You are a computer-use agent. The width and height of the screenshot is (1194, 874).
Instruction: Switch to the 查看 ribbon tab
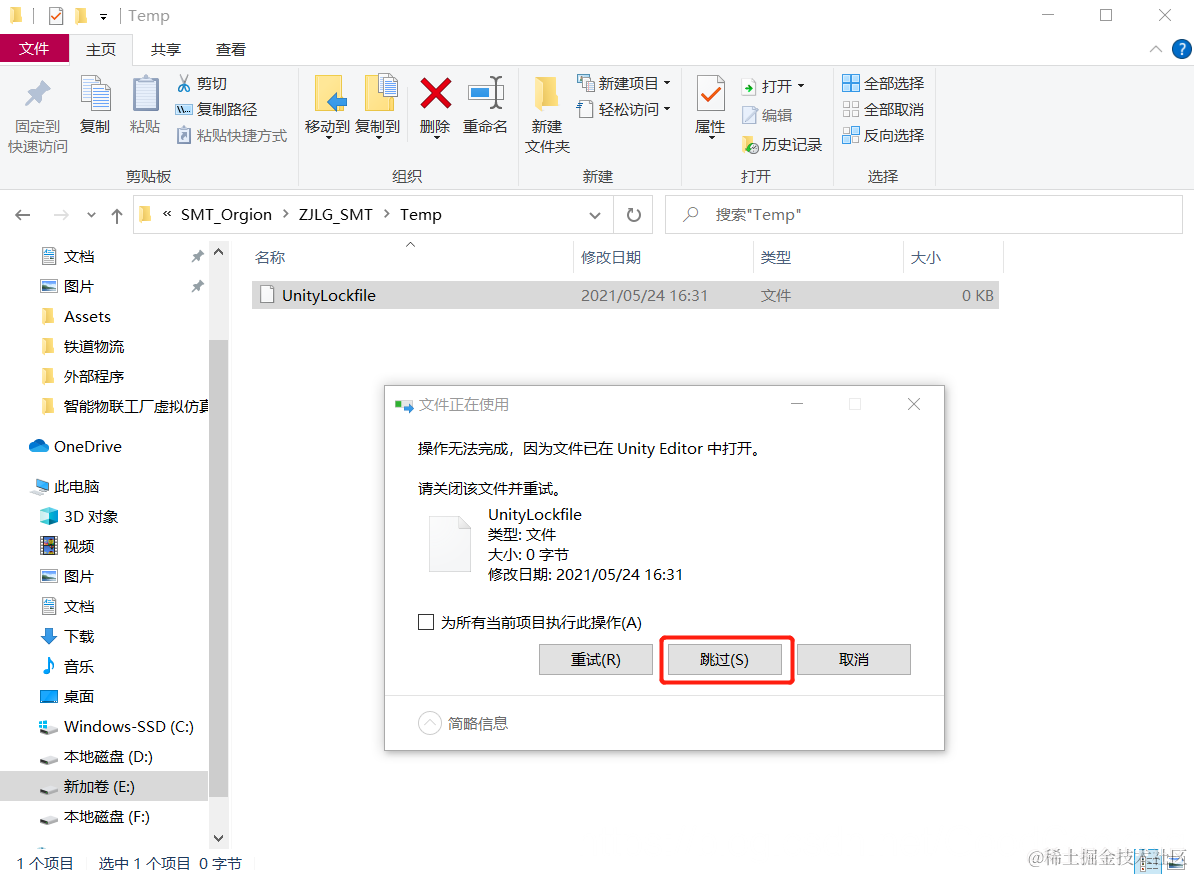230,48
